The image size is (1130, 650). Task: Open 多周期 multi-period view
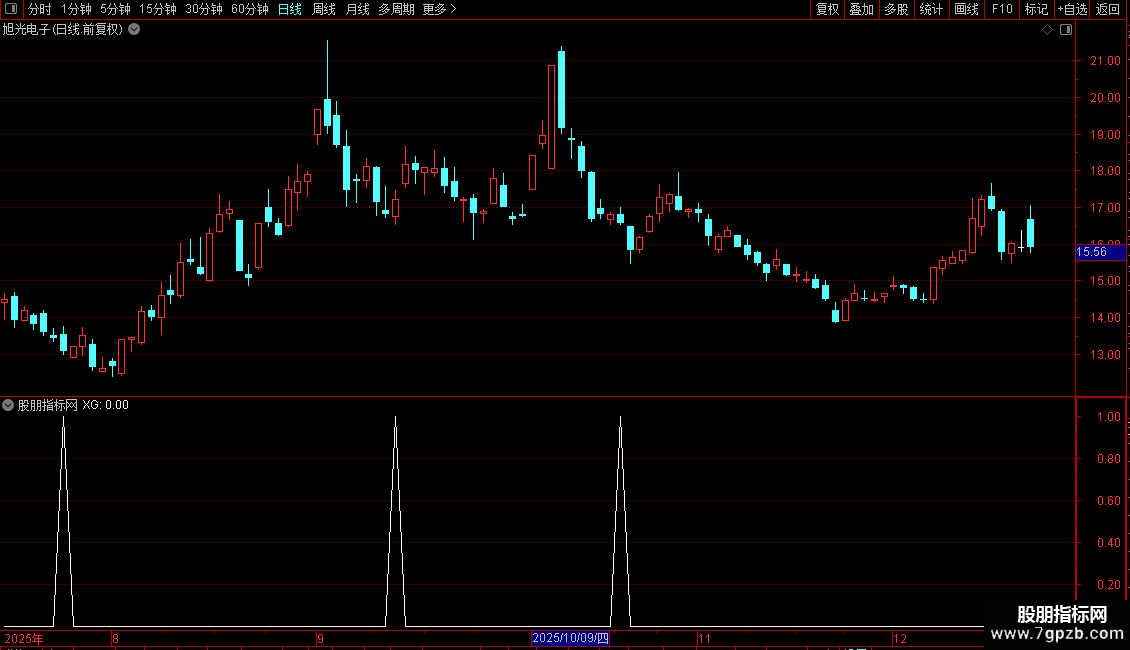[396, 9]
